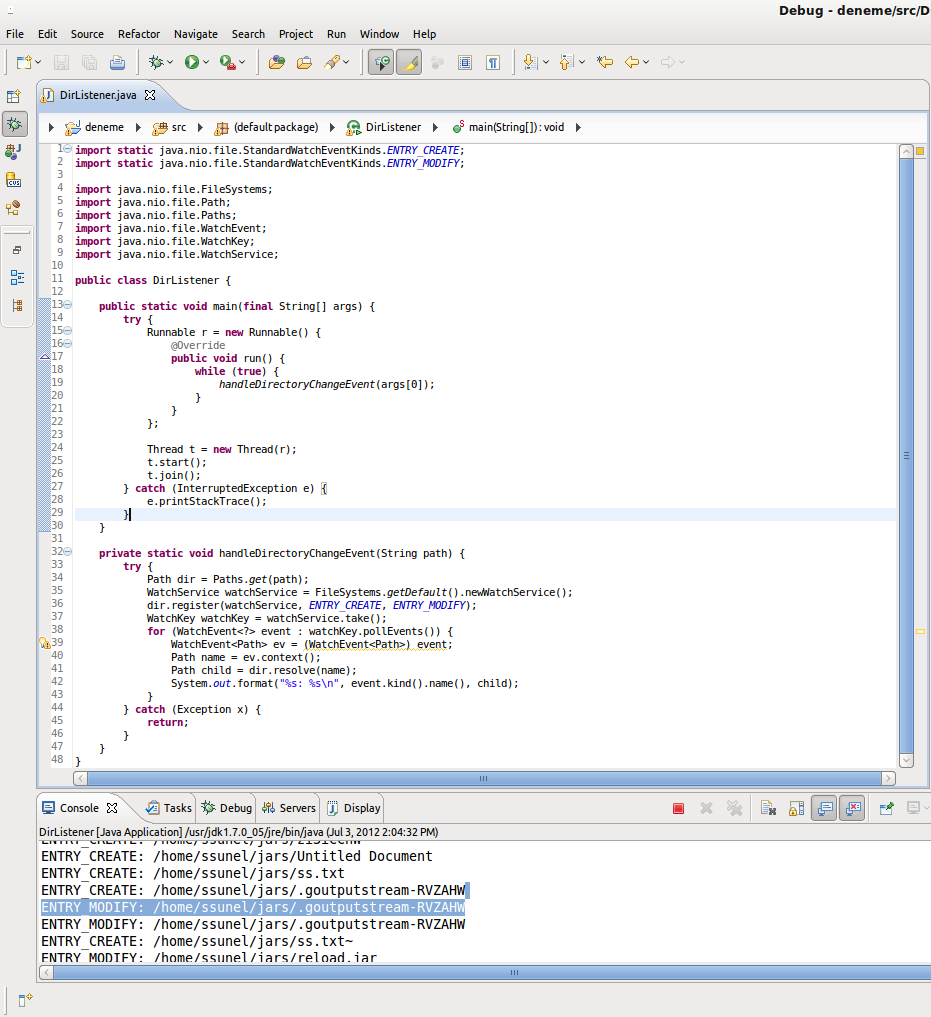The image size is (931, 1017).
Task: Open Perspective using top sidebar icon
Action: (x=14, y=97)
